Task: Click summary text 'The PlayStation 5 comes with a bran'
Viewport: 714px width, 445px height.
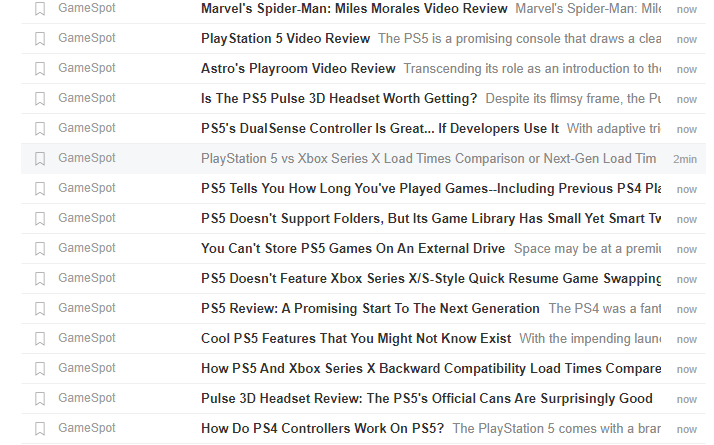Action: [x=556, y=430]
